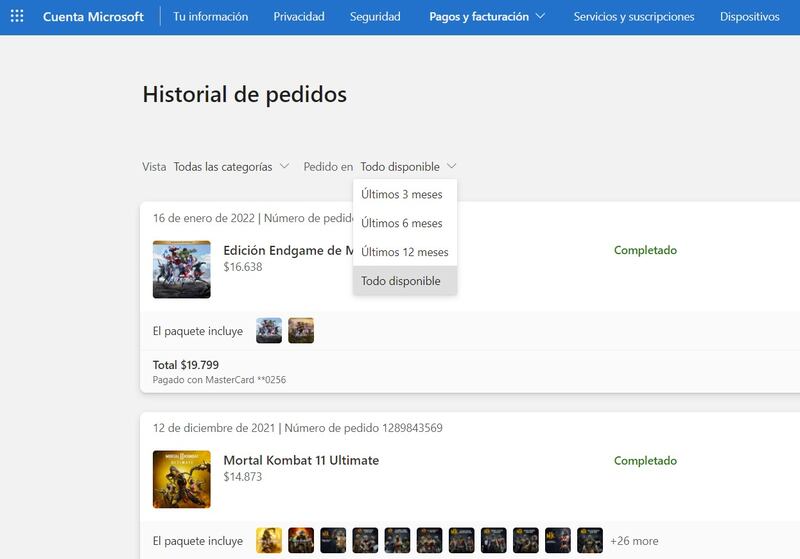Click the Edición Endgame game cover thumbnail
This screenshot has height=559, width=800.
click(181, 269)
